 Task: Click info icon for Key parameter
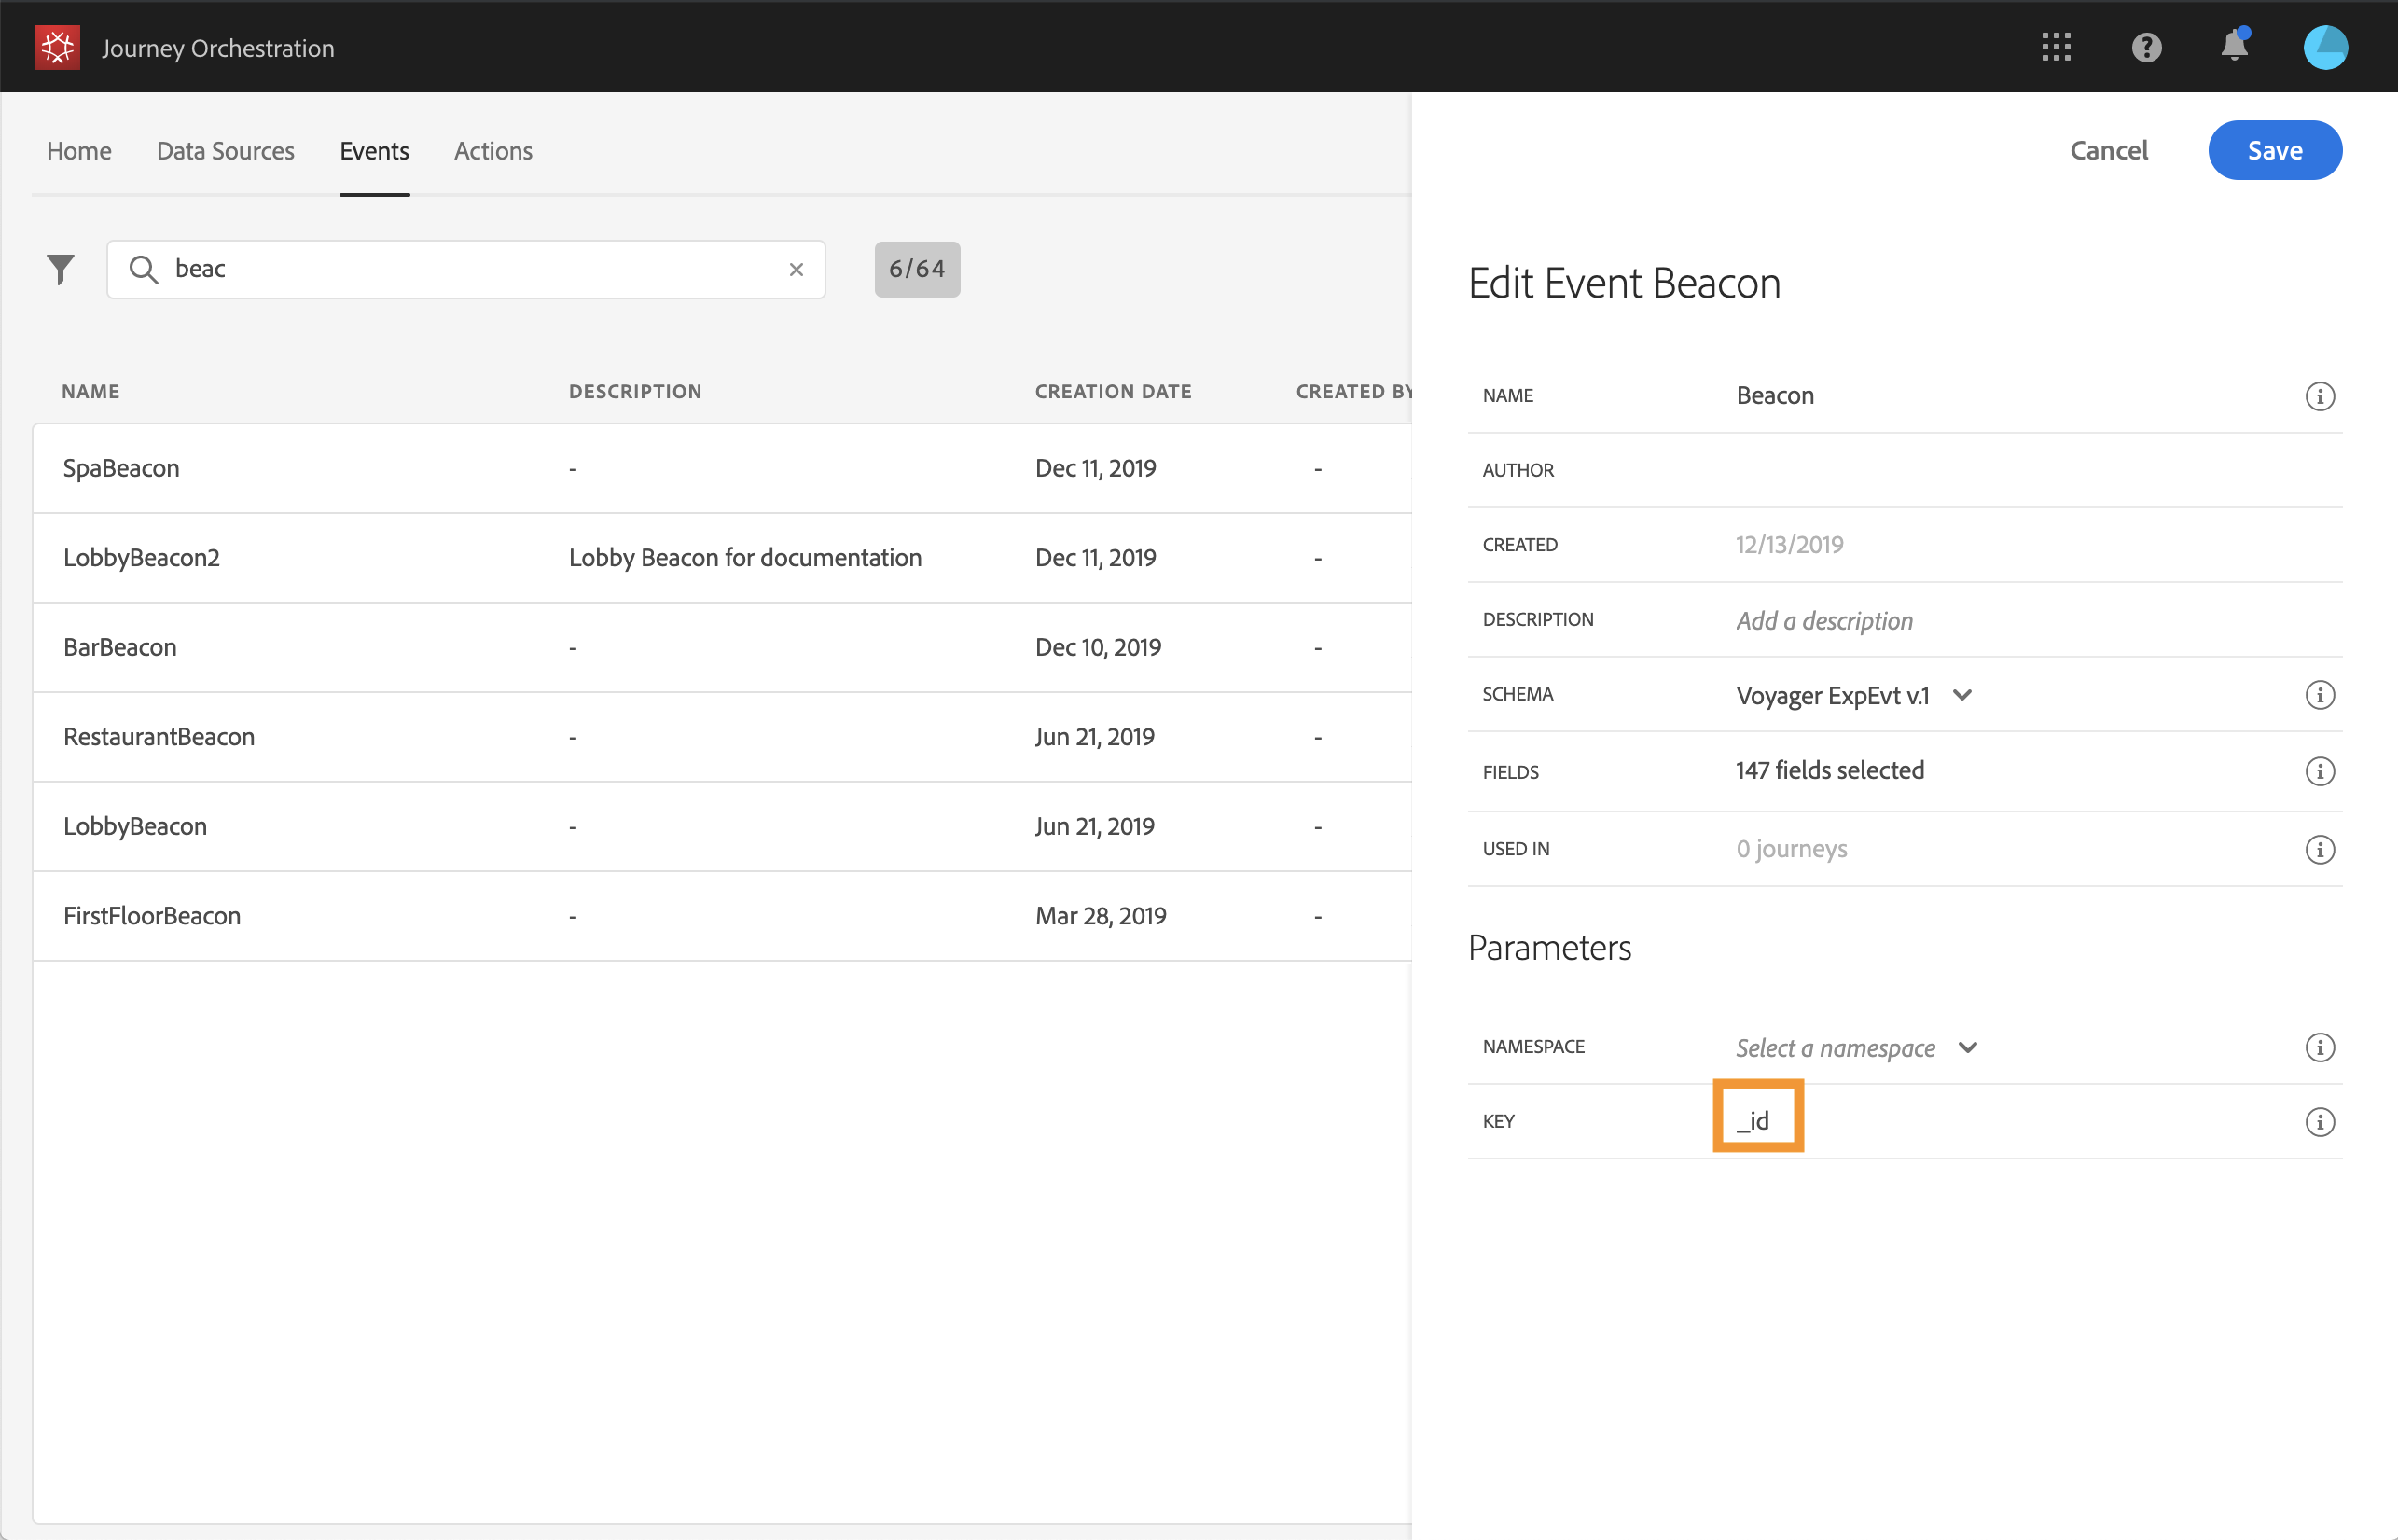[x=2319, y=1121]
